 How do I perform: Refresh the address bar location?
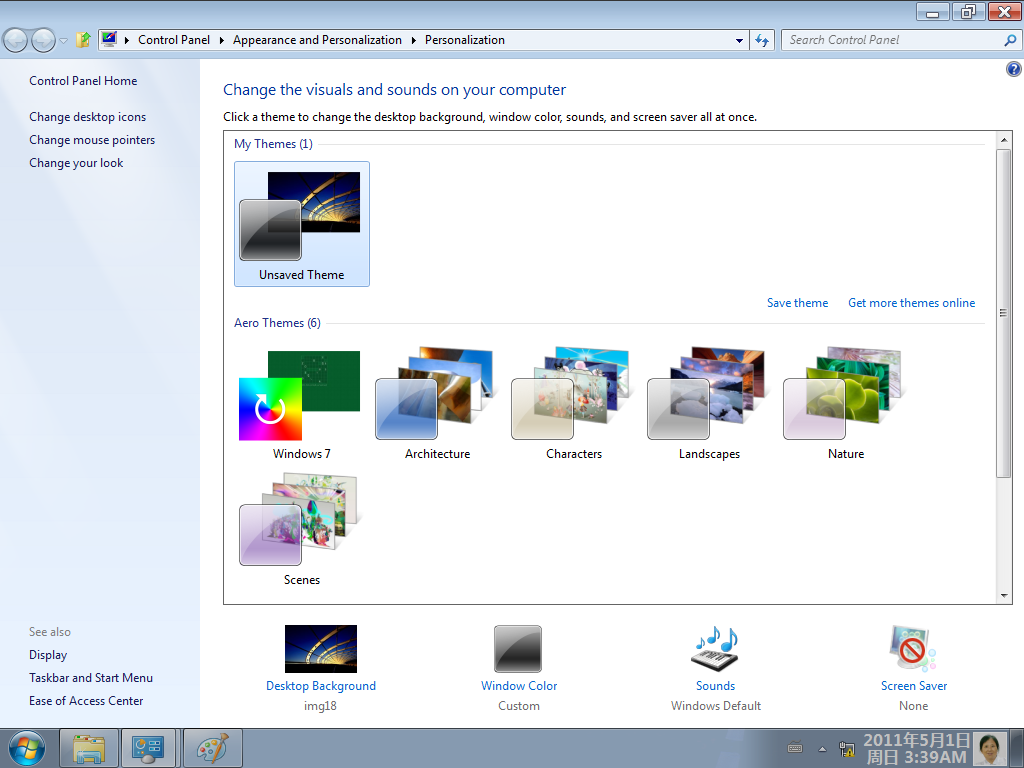pyautogui.click(x=762, y=40)
